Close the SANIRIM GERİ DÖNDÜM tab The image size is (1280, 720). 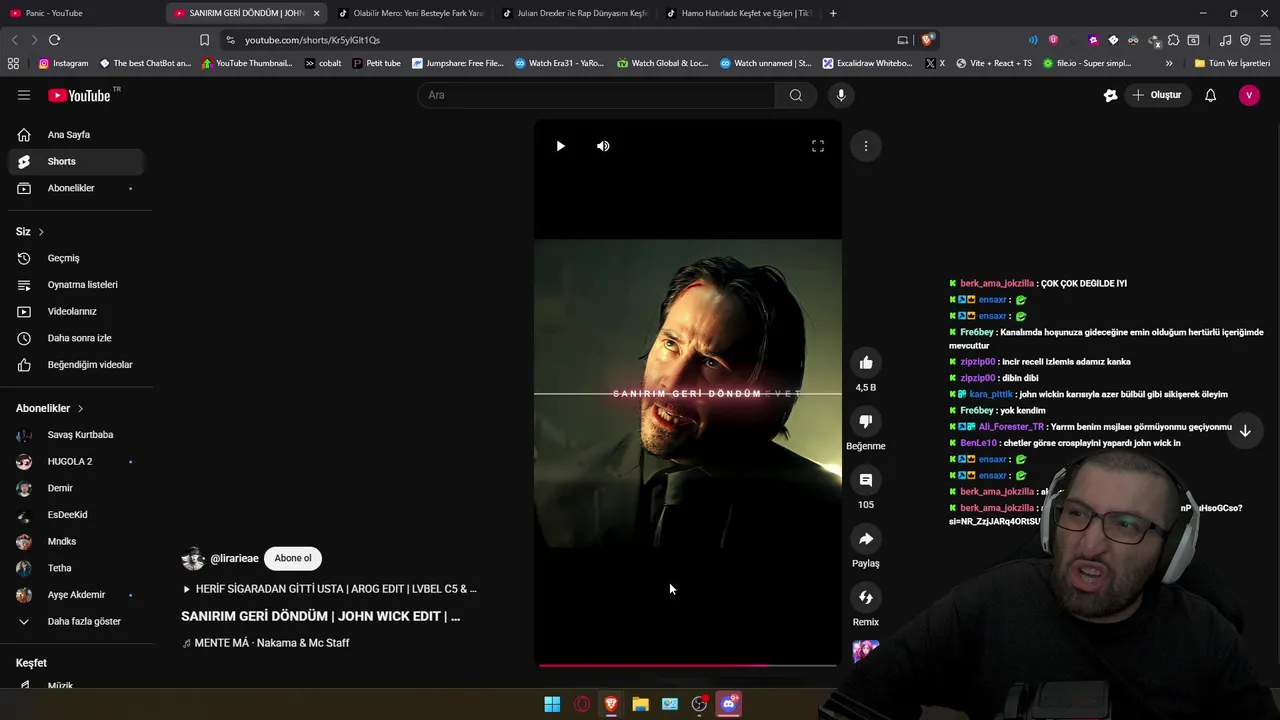(x=317, y=13)
